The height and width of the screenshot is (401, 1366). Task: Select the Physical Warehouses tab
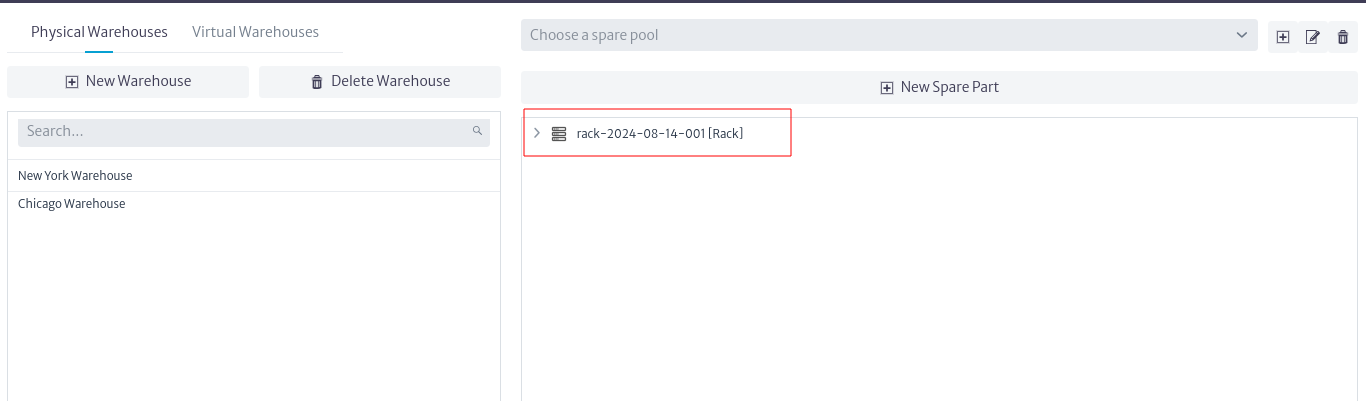point(99,32)
